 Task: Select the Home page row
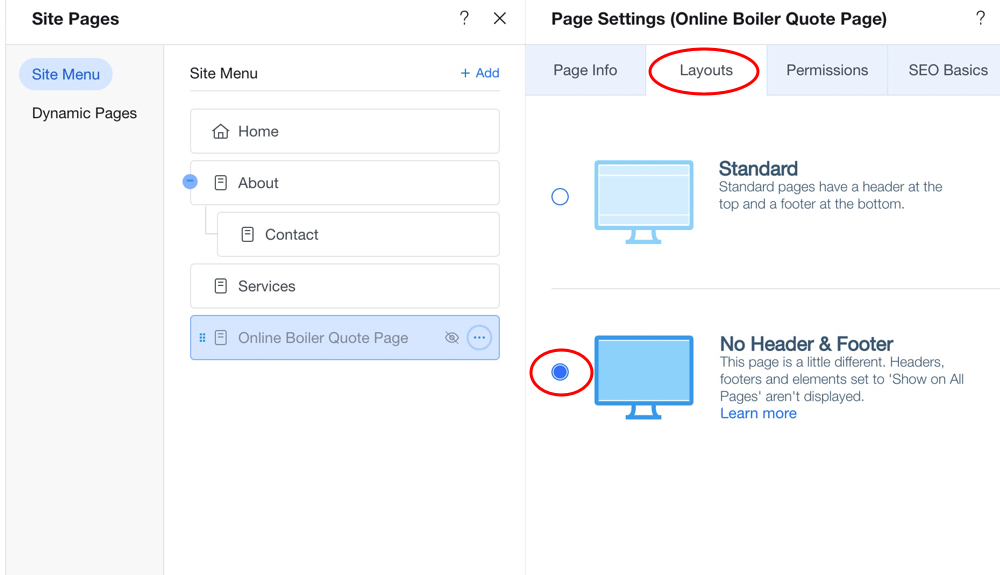coord(344,131)
